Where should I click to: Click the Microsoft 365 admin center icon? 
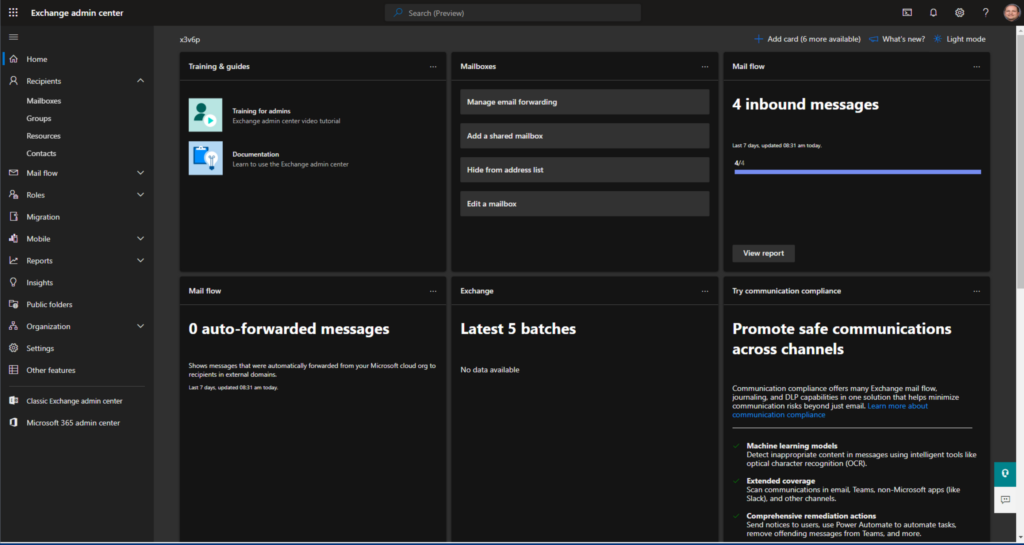13,423
